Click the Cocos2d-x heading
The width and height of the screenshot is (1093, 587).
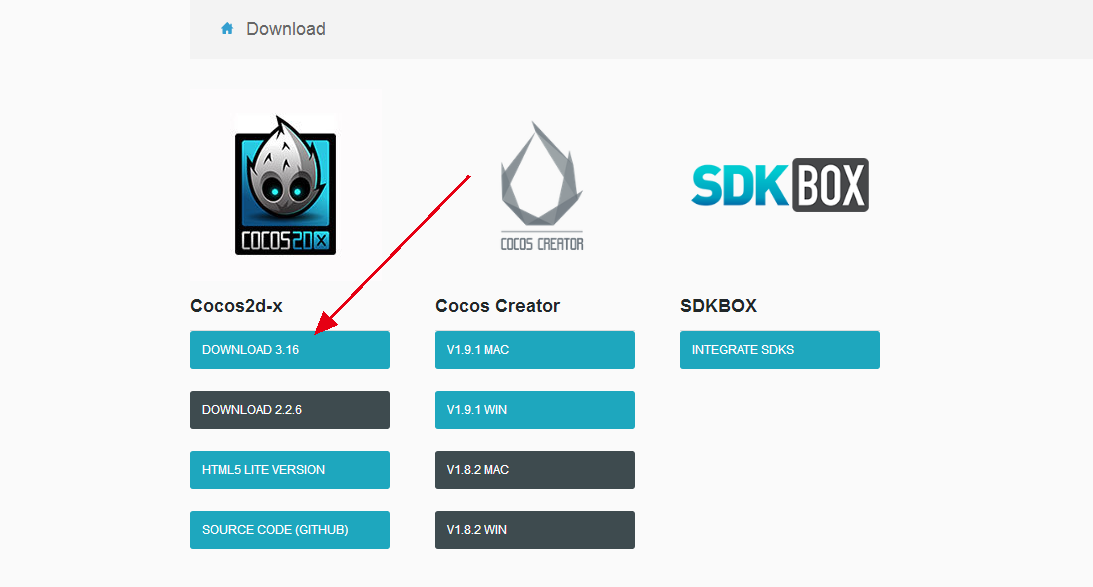coord(236,305)
